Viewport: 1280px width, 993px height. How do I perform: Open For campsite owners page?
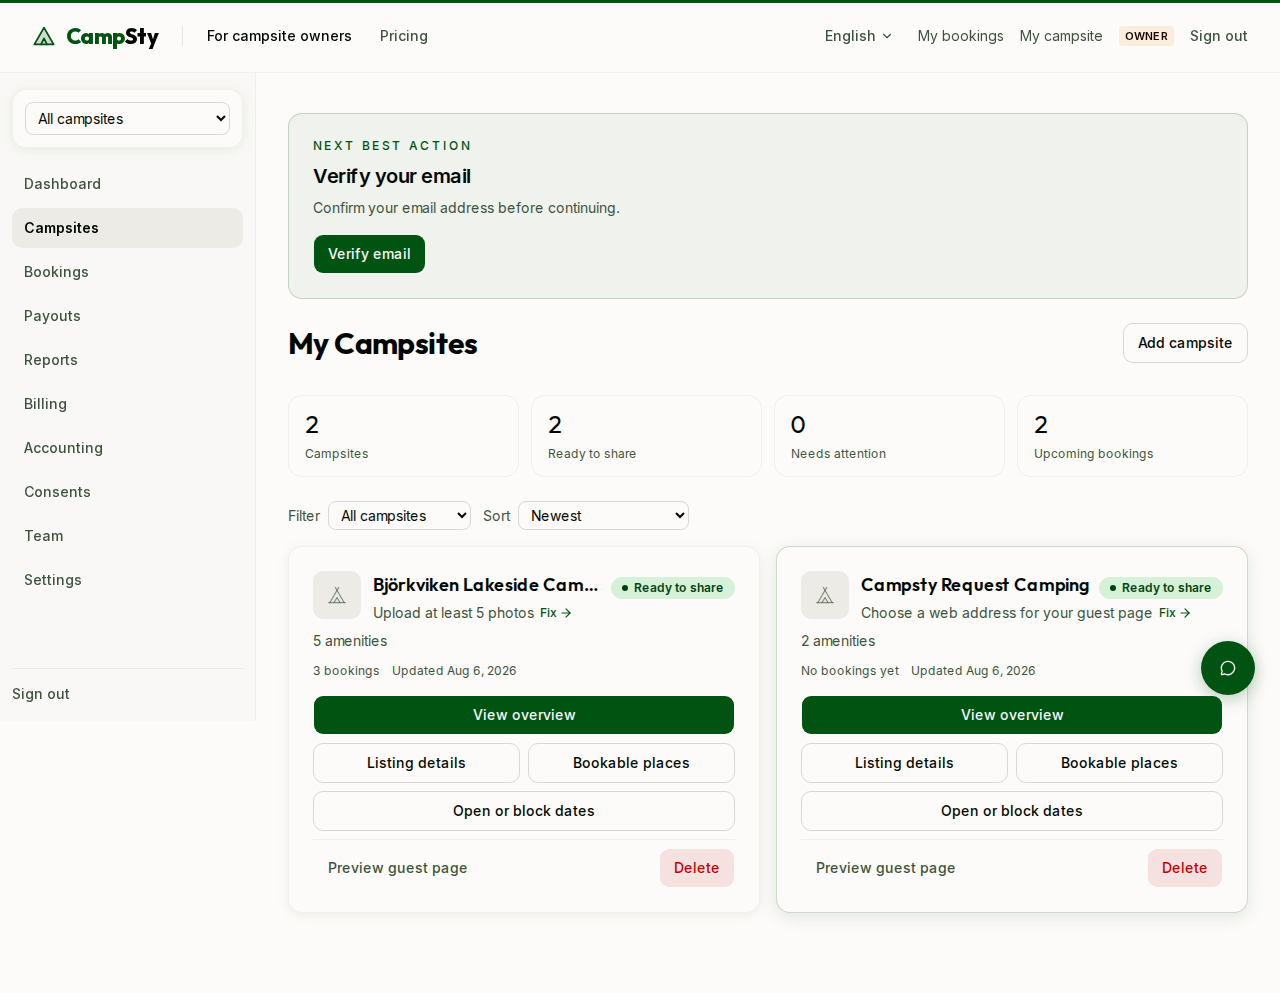(x=279, y=36)
